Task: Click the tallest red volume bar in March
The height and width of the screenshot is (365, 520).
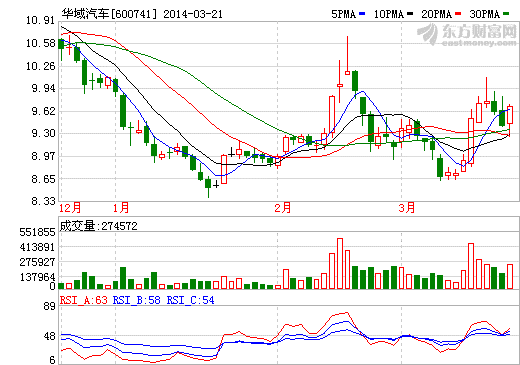Action: [471, 266]
